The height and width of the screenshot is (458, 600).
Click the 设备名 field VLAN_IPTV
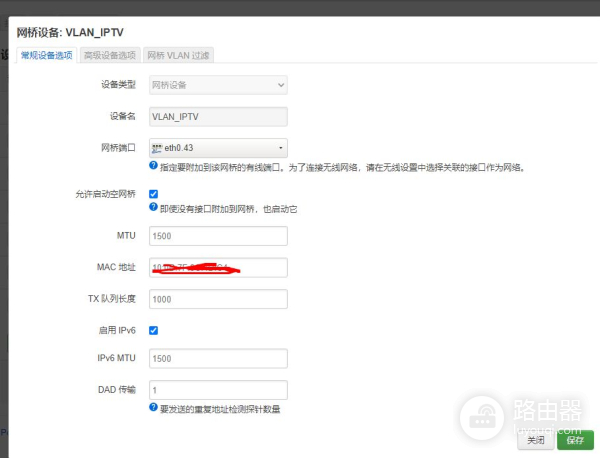218,117
